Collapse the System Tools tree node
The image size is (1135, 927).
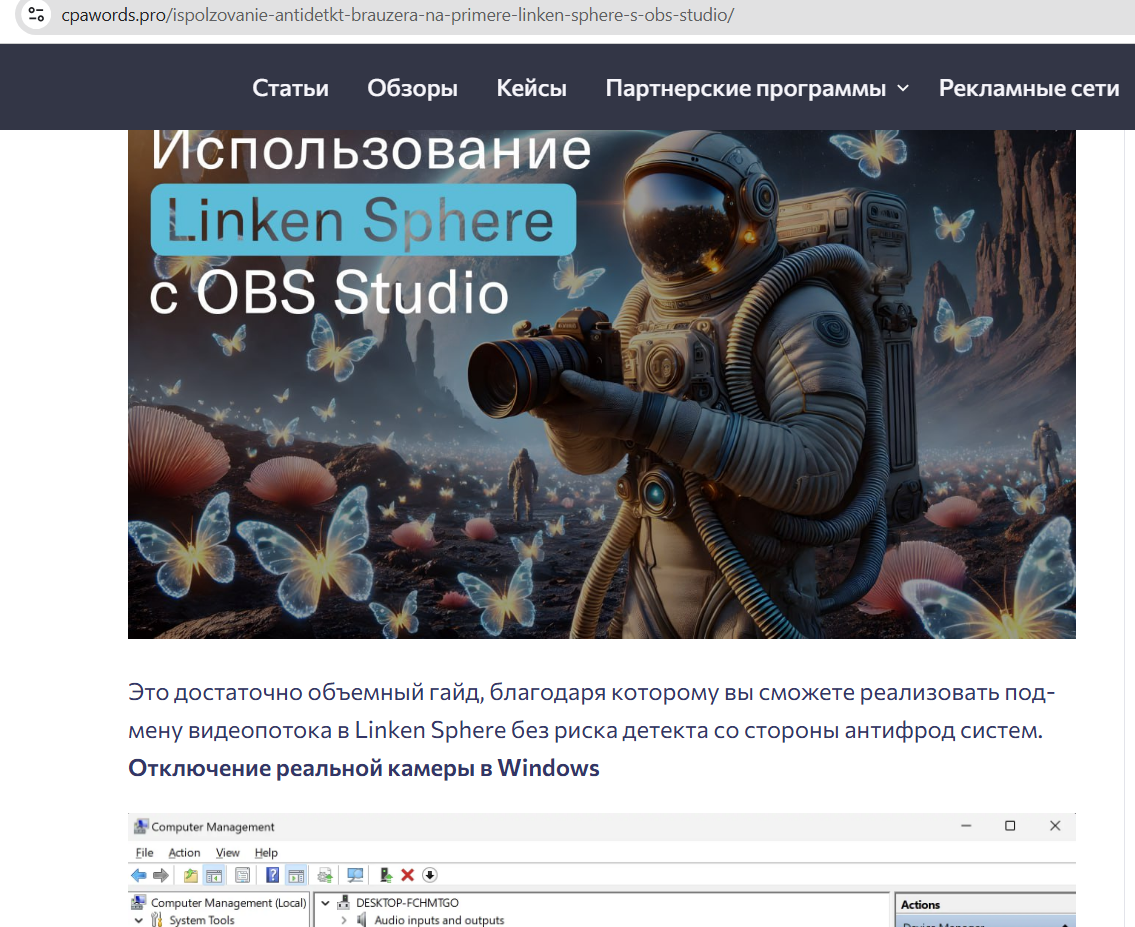(138, 920)
